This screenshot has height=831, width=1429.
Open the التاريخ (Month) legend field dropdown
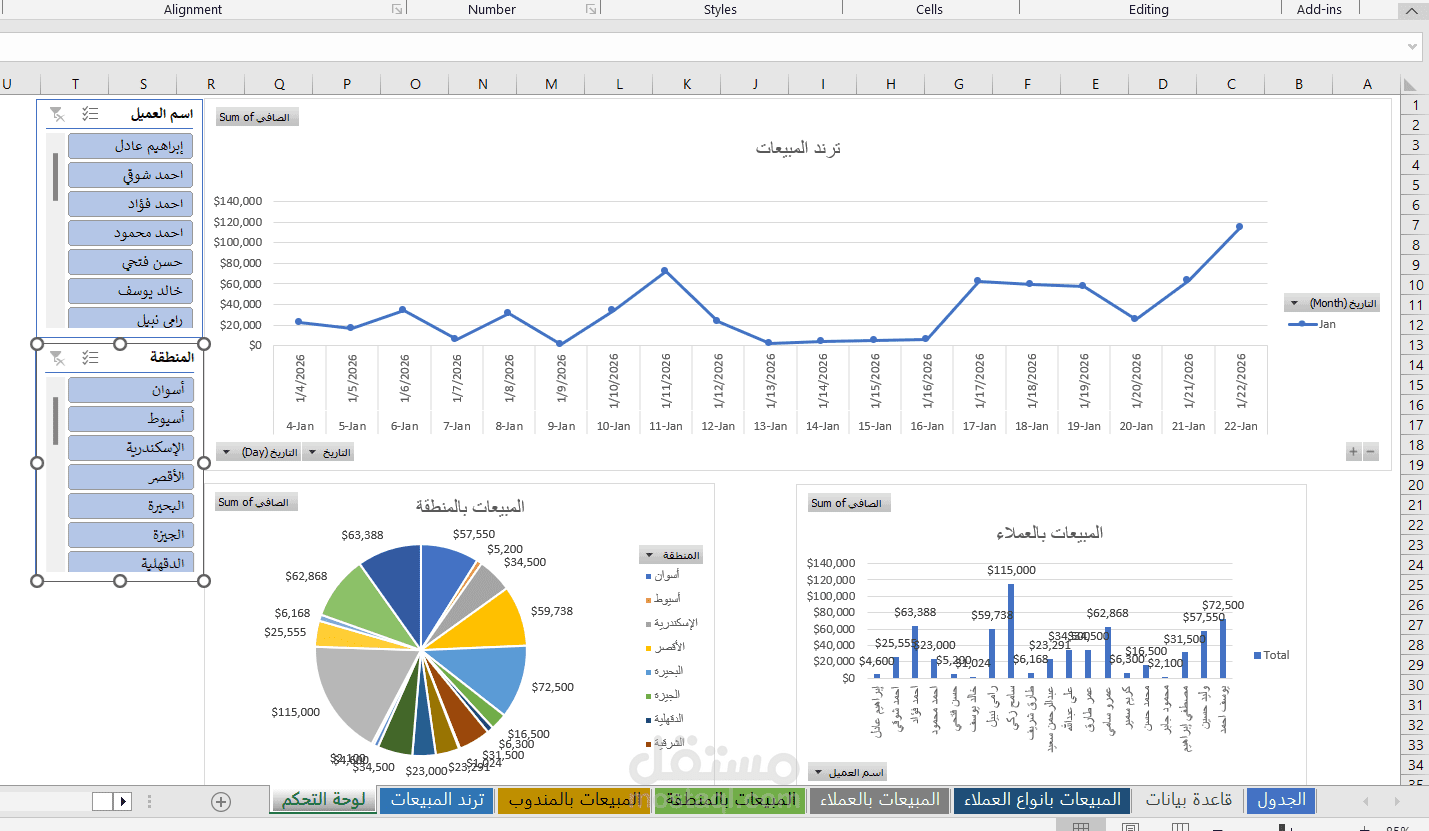1332,304
